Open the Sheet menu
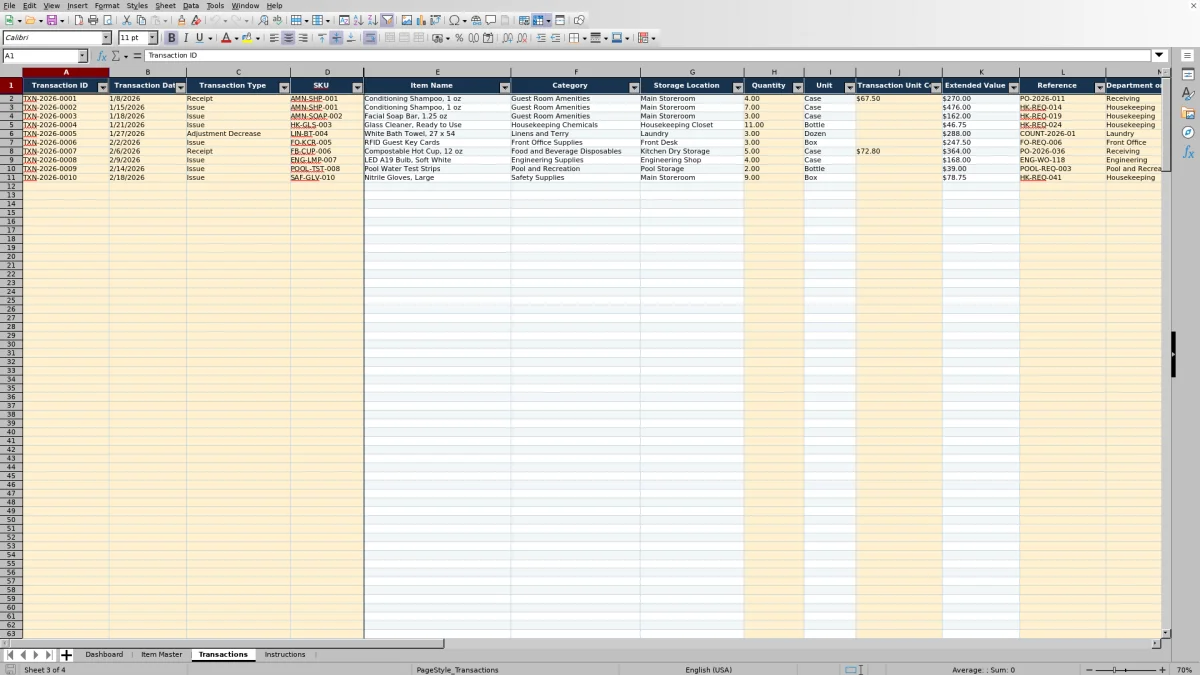Viewport: 1200px width, 675px height. click(x=165, y=5)
